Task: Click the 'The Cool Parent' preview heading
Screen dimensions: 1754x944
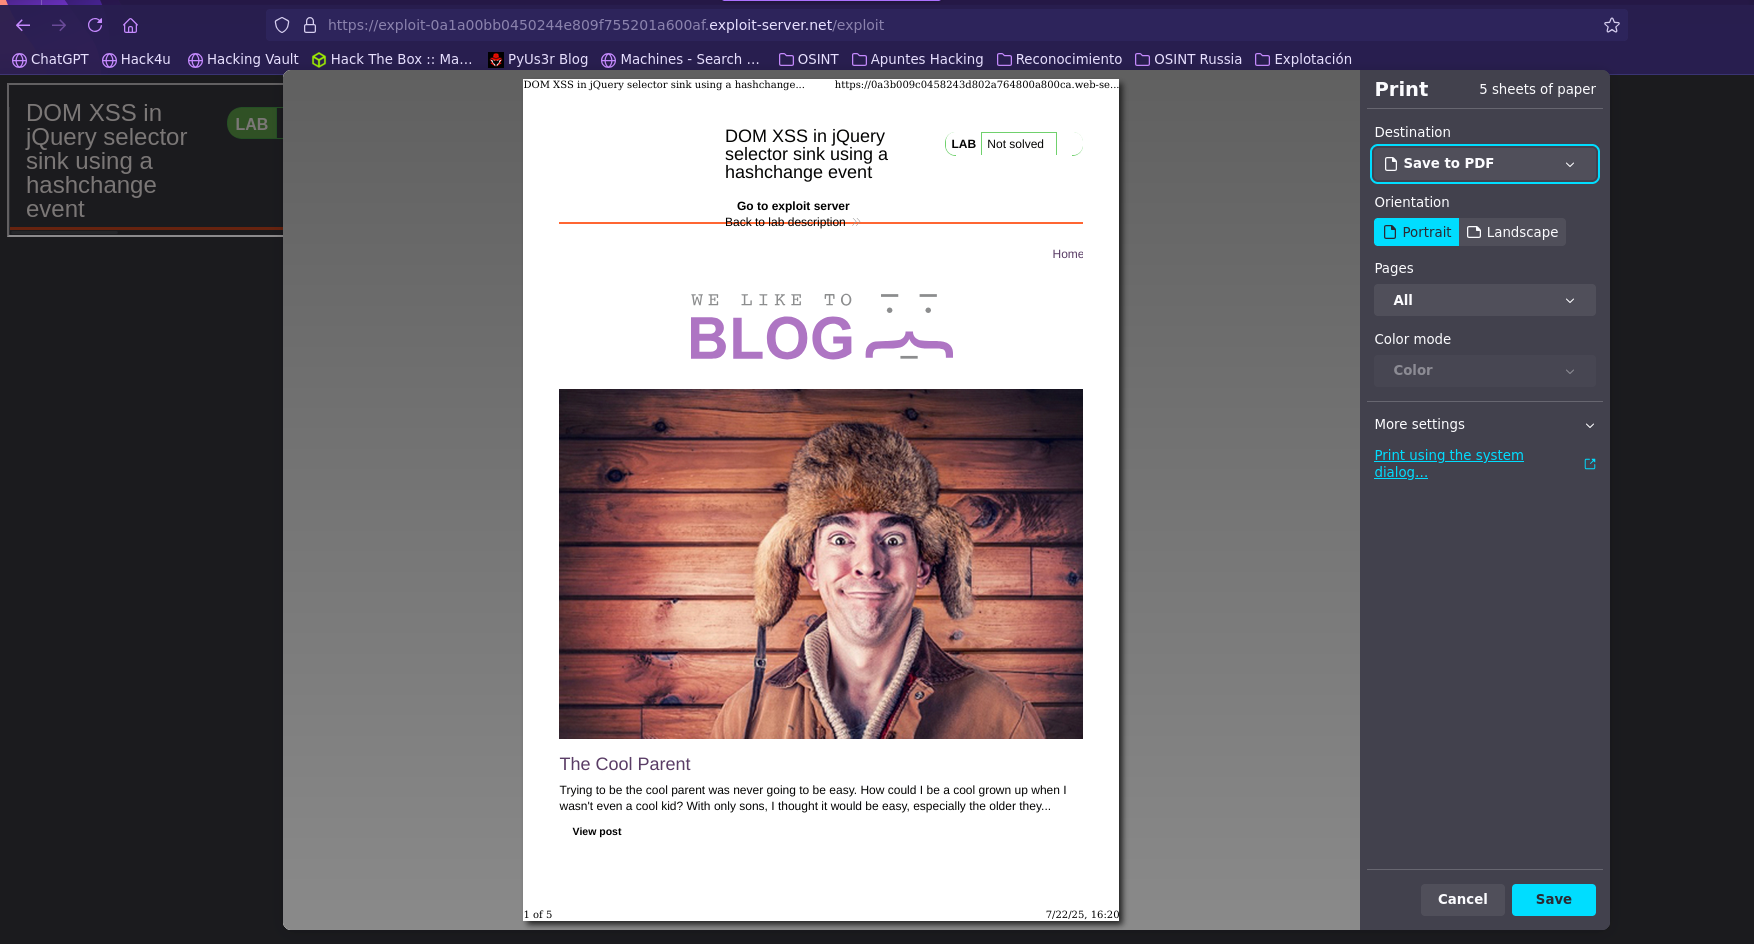Action: [x=625, y=764]
